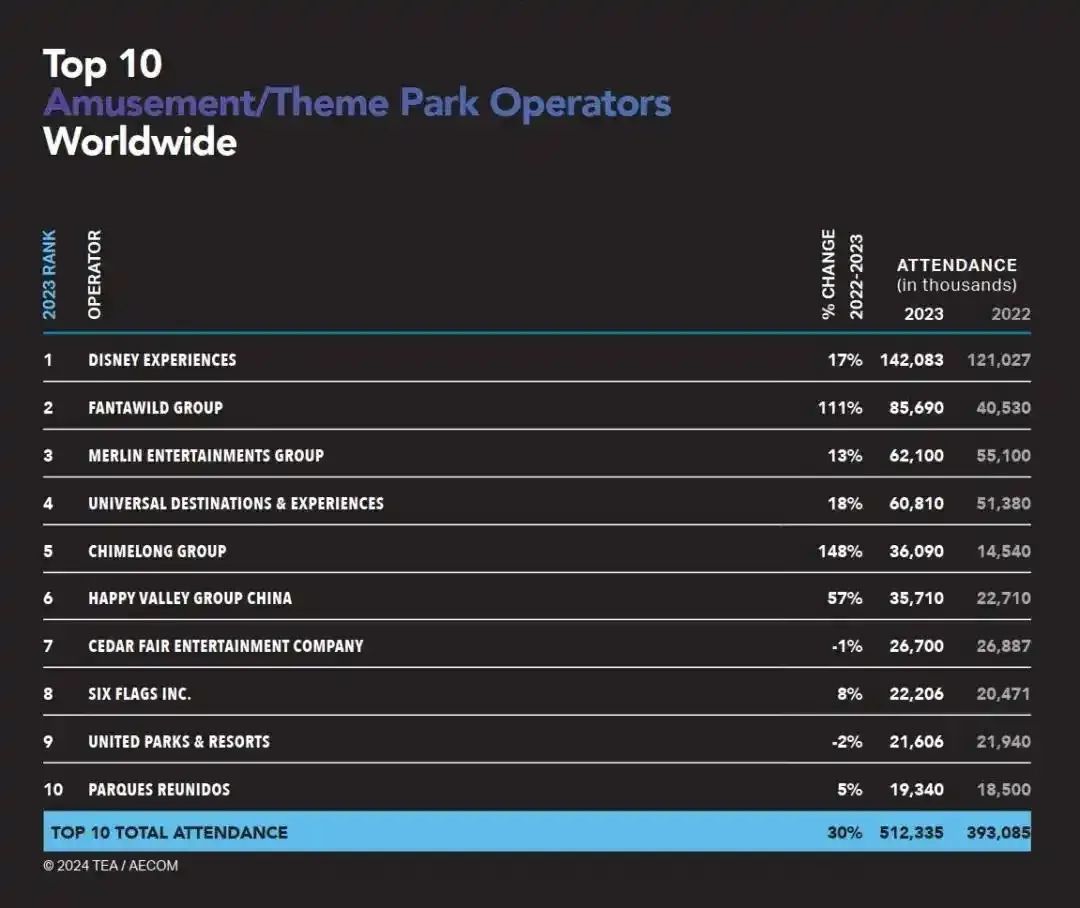Image resolution: width=1080 pixels, height=908 pixels.
Task: Select the Fantawild Group row label
Action: (155, 408)
